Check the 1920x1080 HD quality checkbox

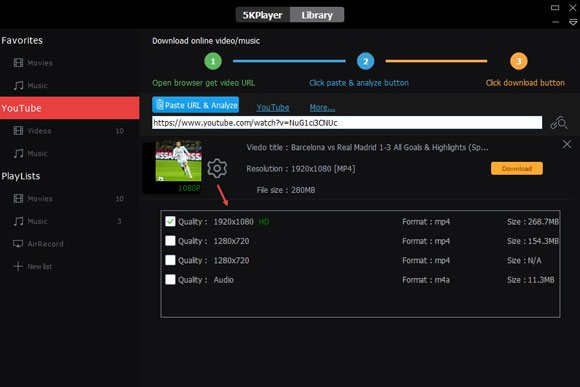[170, 221]
